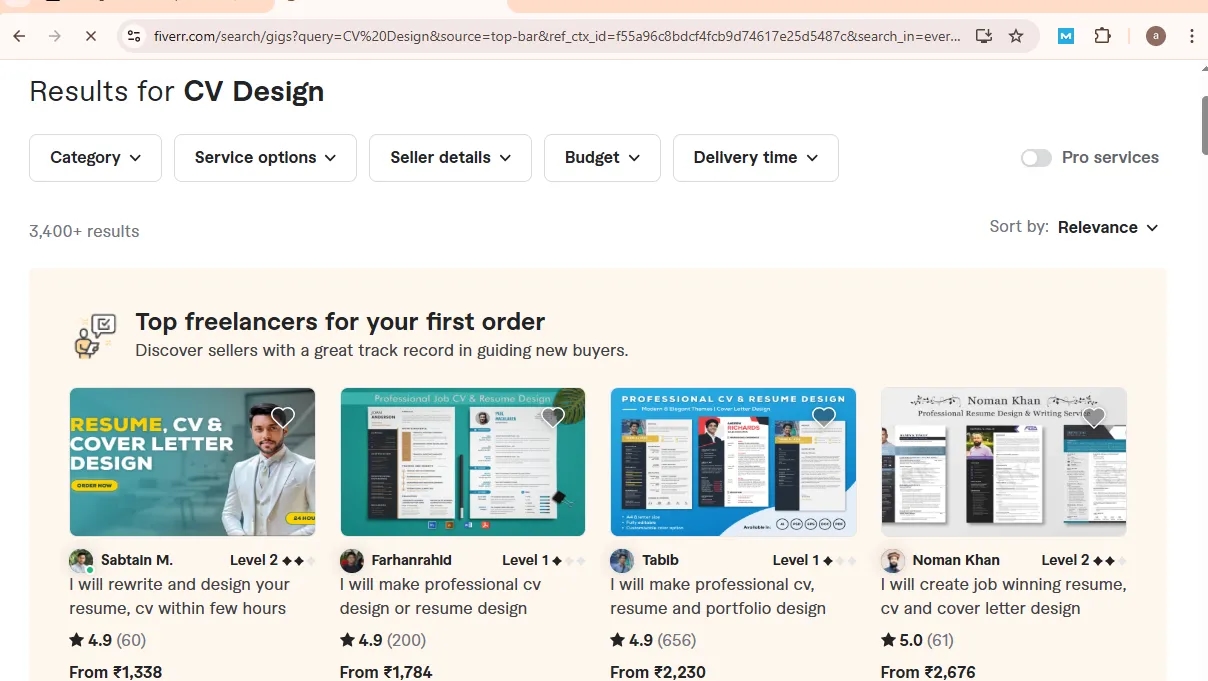This screenshot has height=681, width=1208.
Task: Click the address bar URL field
Action: [556, 36]
